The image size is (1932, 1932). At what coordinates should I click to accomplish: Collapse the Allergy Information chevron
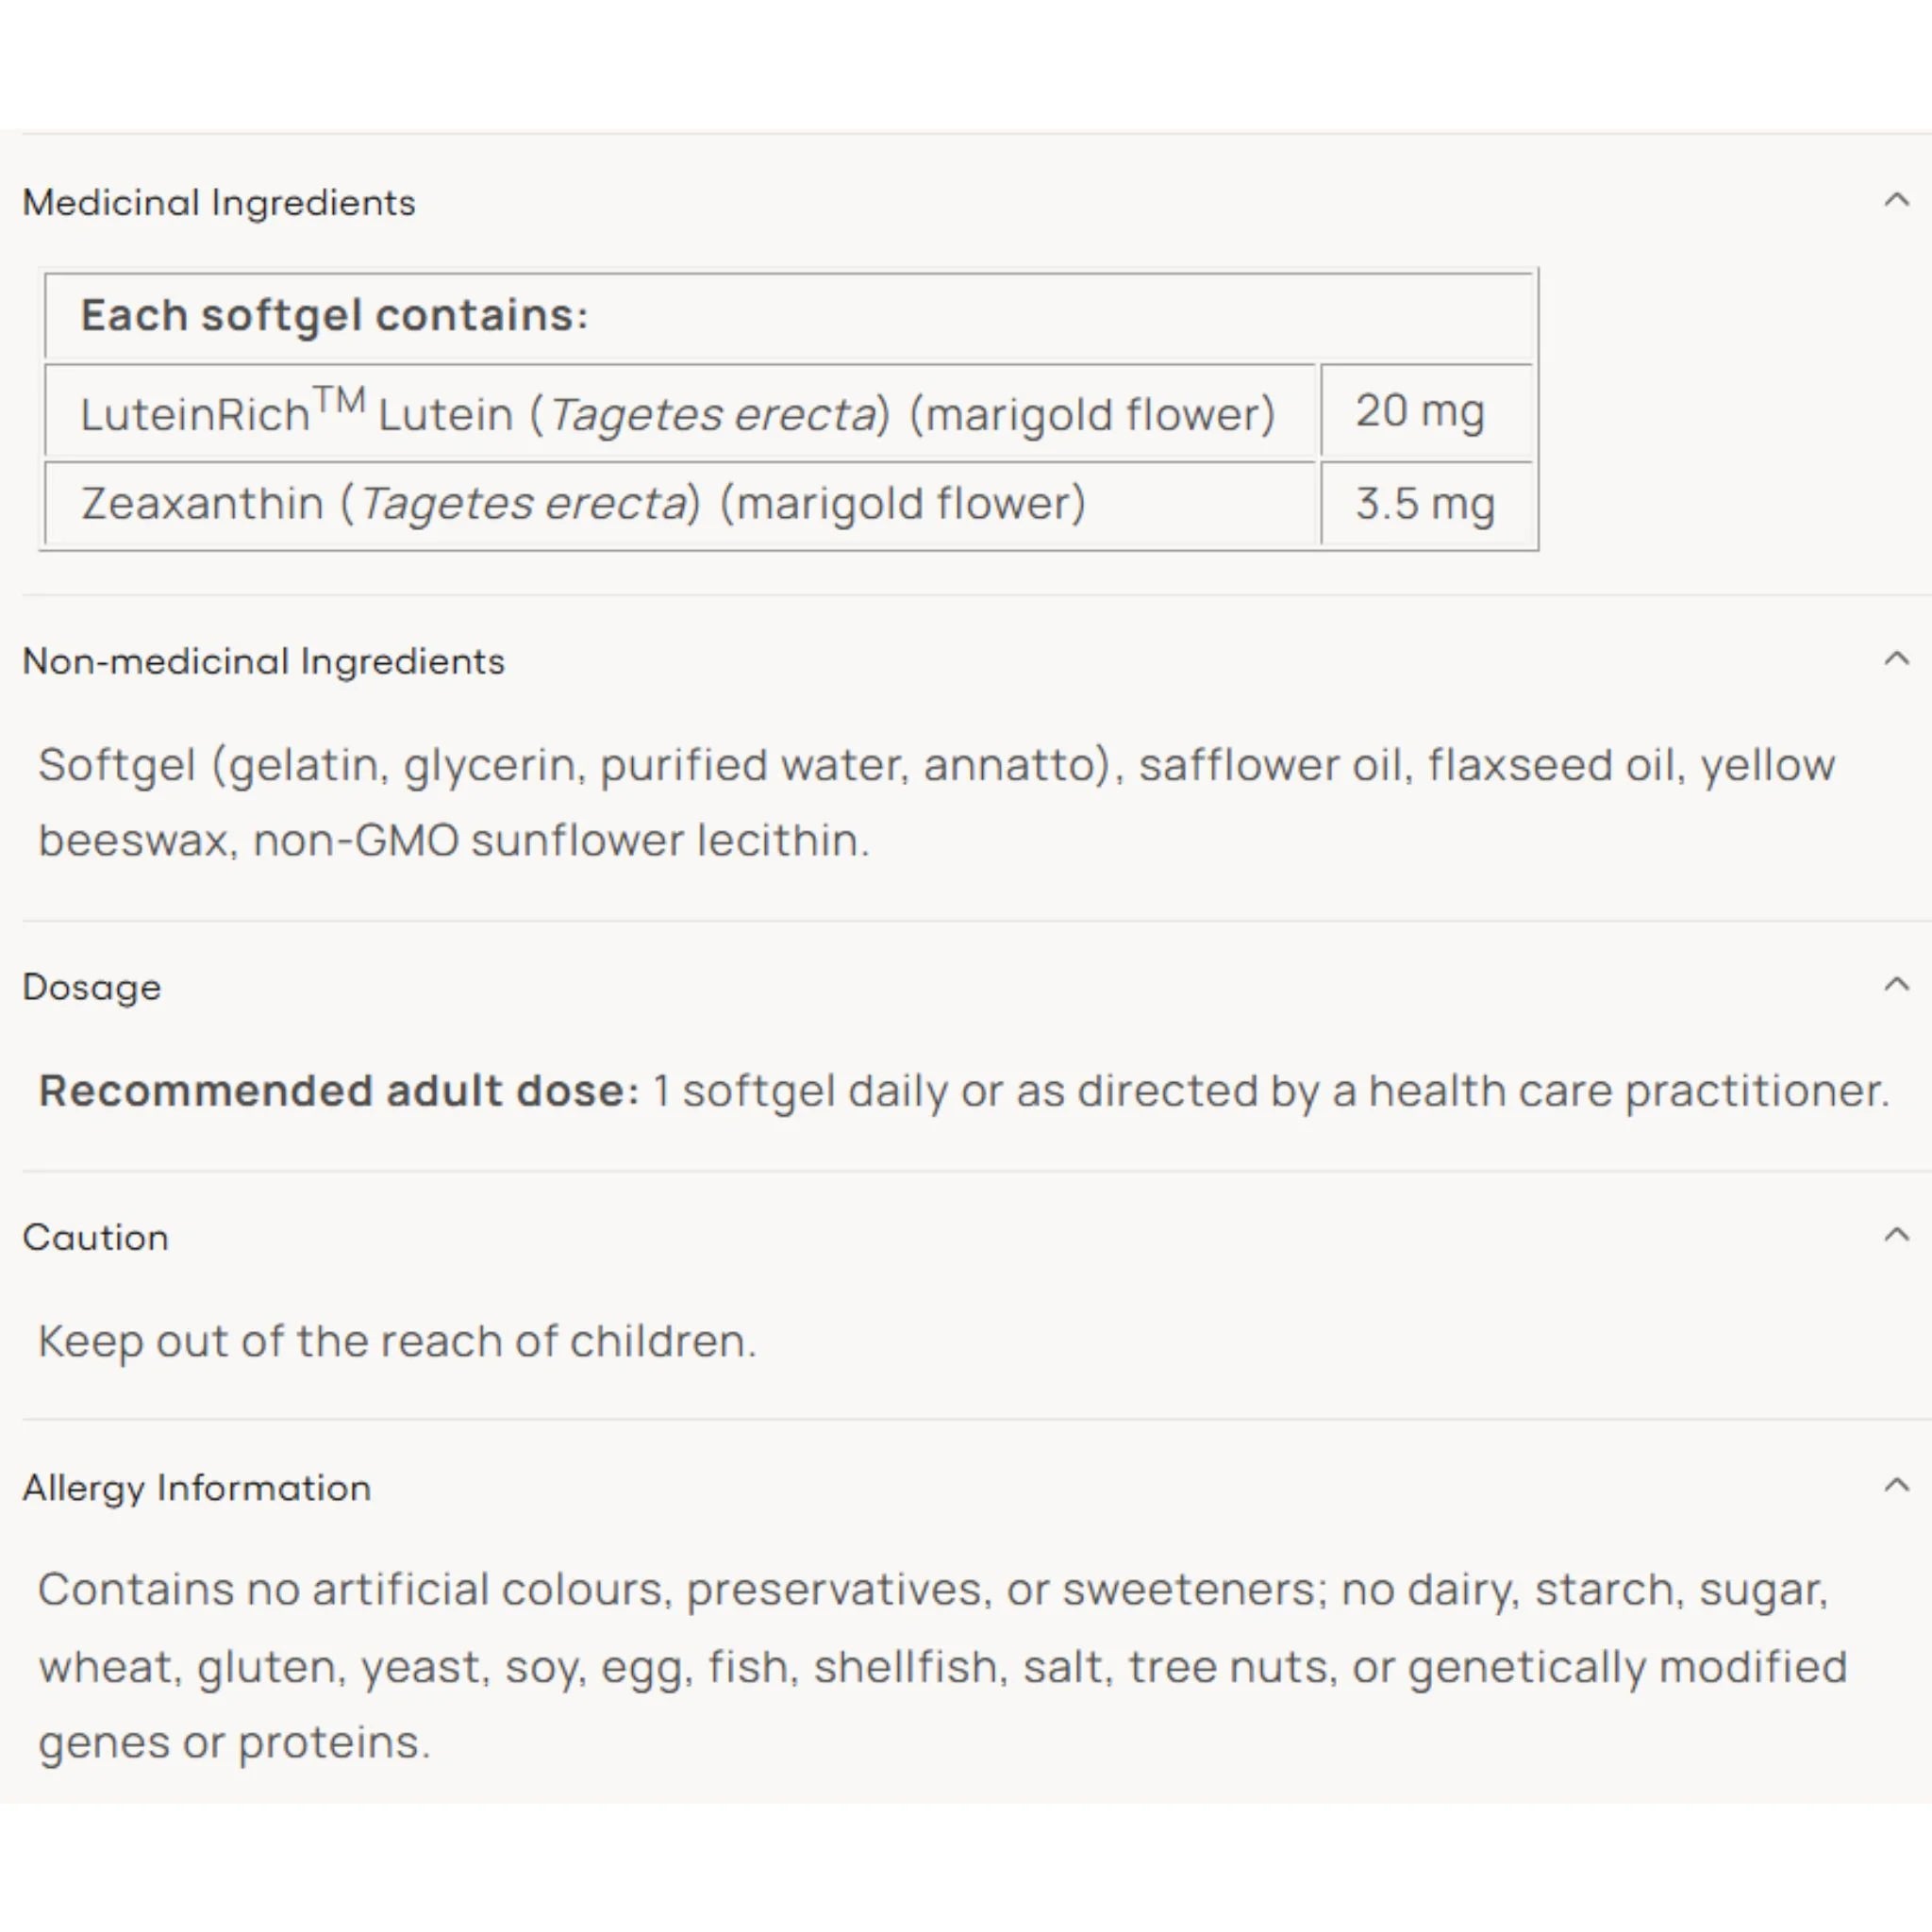1896,1486
